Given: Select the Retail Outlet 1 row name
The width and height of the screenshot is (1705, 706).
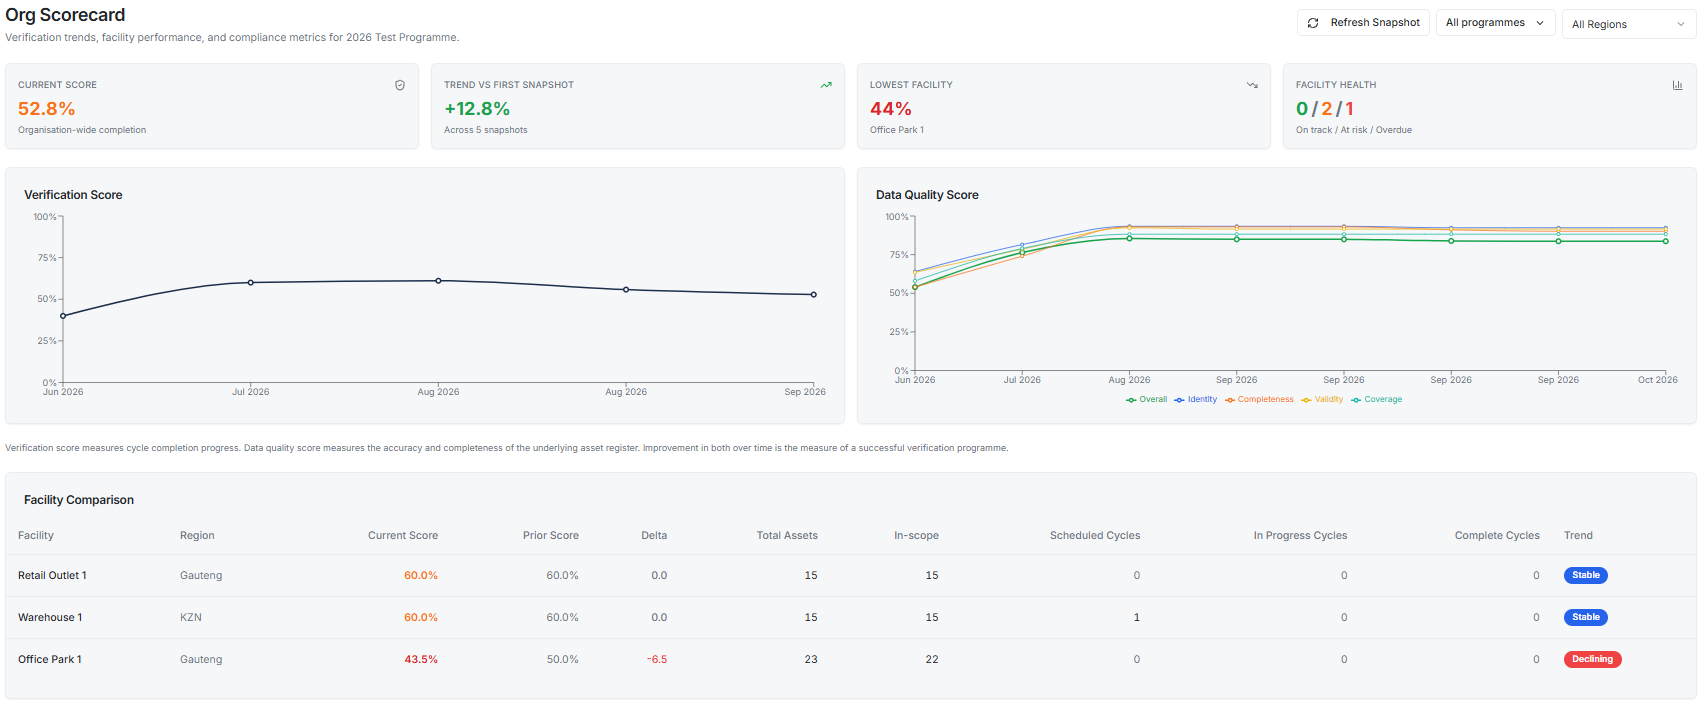Looking at the screenshot, I should pos(52,576).
